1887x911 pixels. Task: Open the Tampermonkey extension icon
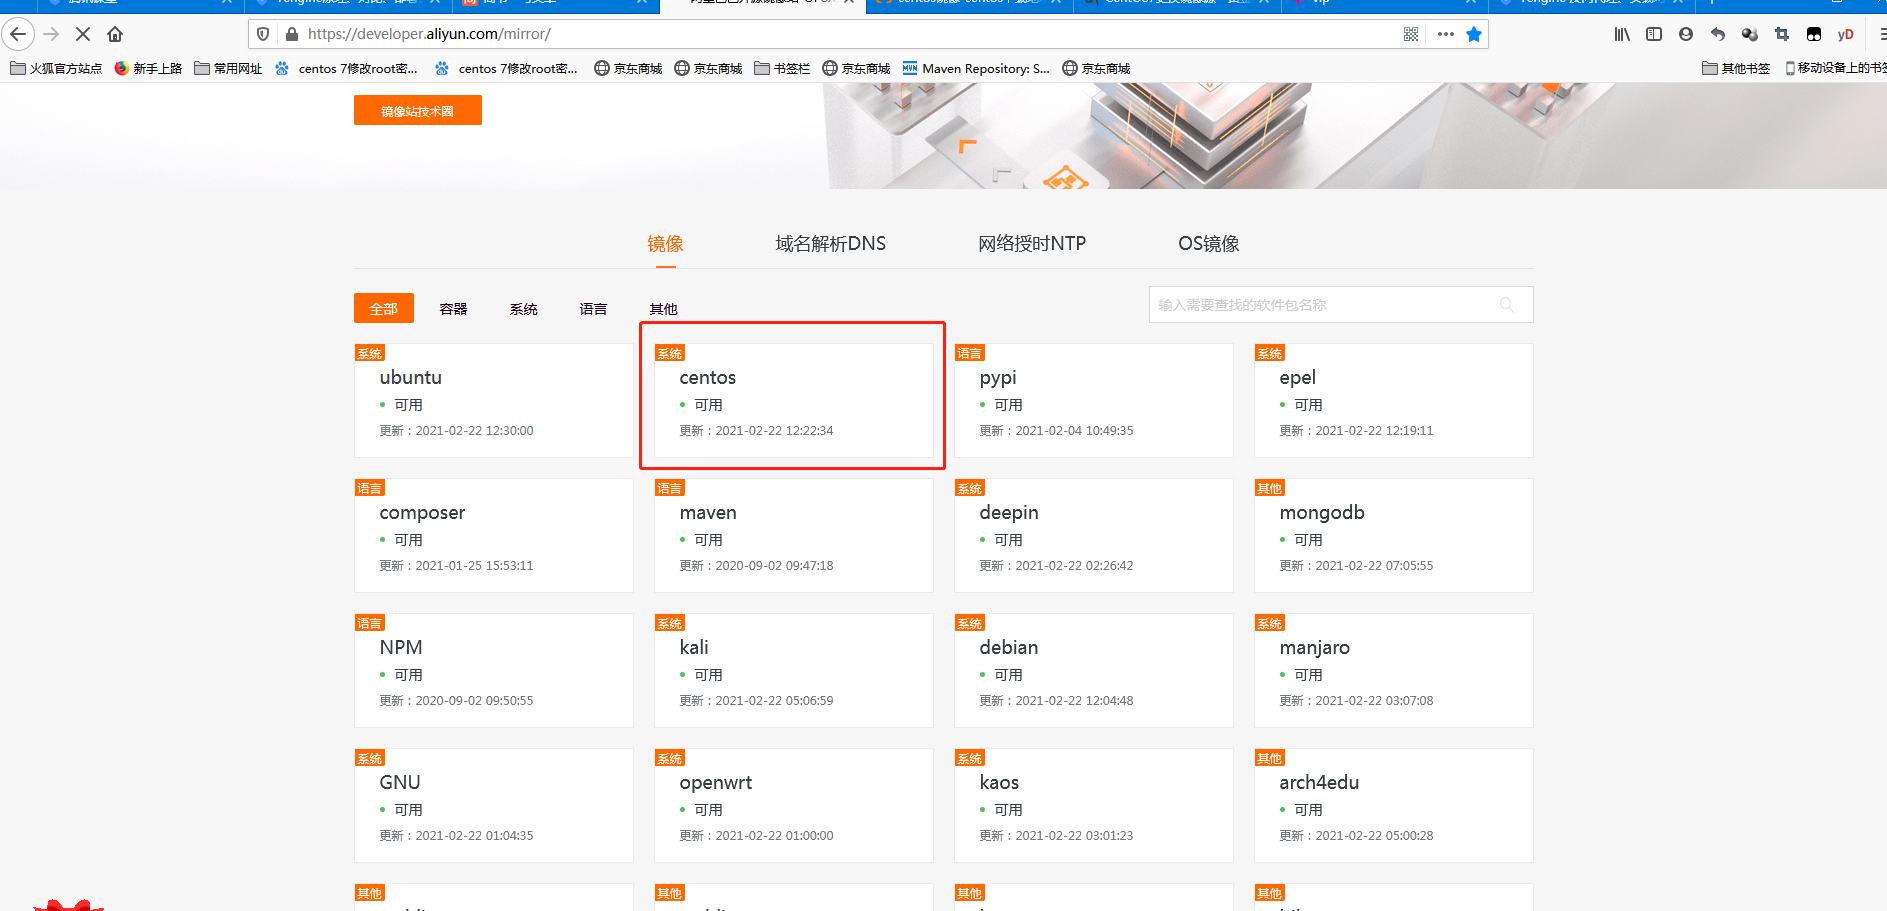1814,34
